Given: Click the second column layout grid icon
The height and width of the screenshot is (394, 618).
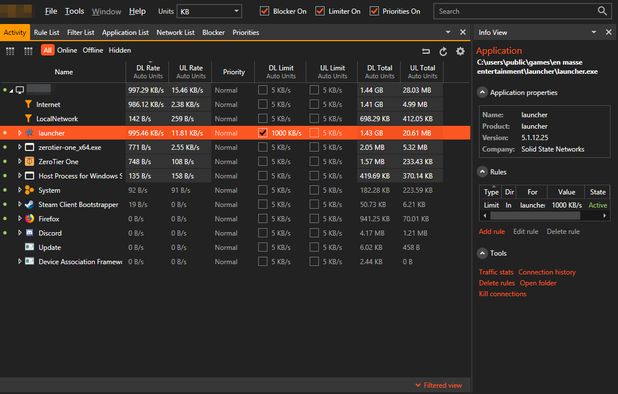Looking at the screenshot, I should coord(28,51).
